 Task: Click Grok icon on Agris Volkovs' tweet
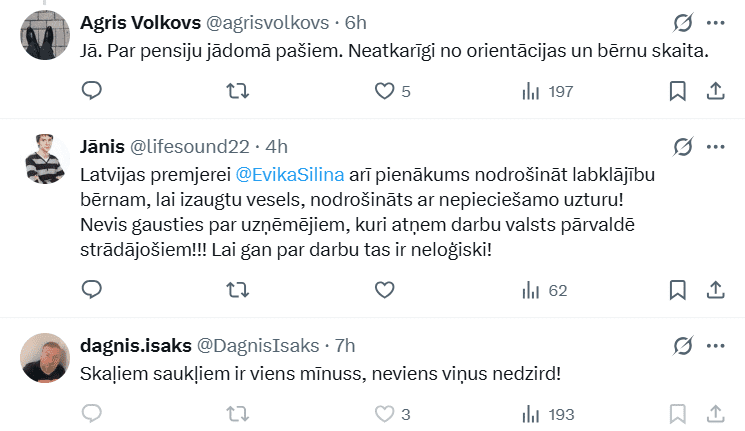click(x=684, y=22)
